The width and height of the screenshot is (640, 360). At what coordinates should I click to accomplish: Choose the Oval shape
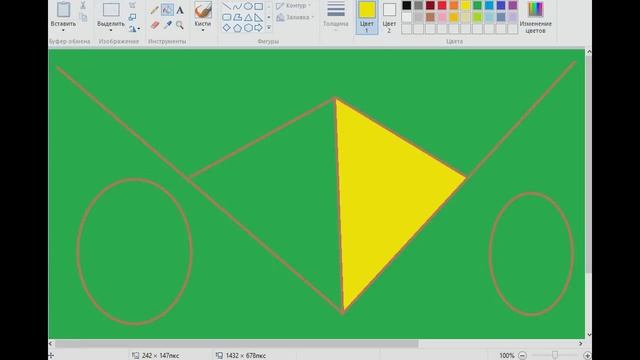click(x=248, y=7)
